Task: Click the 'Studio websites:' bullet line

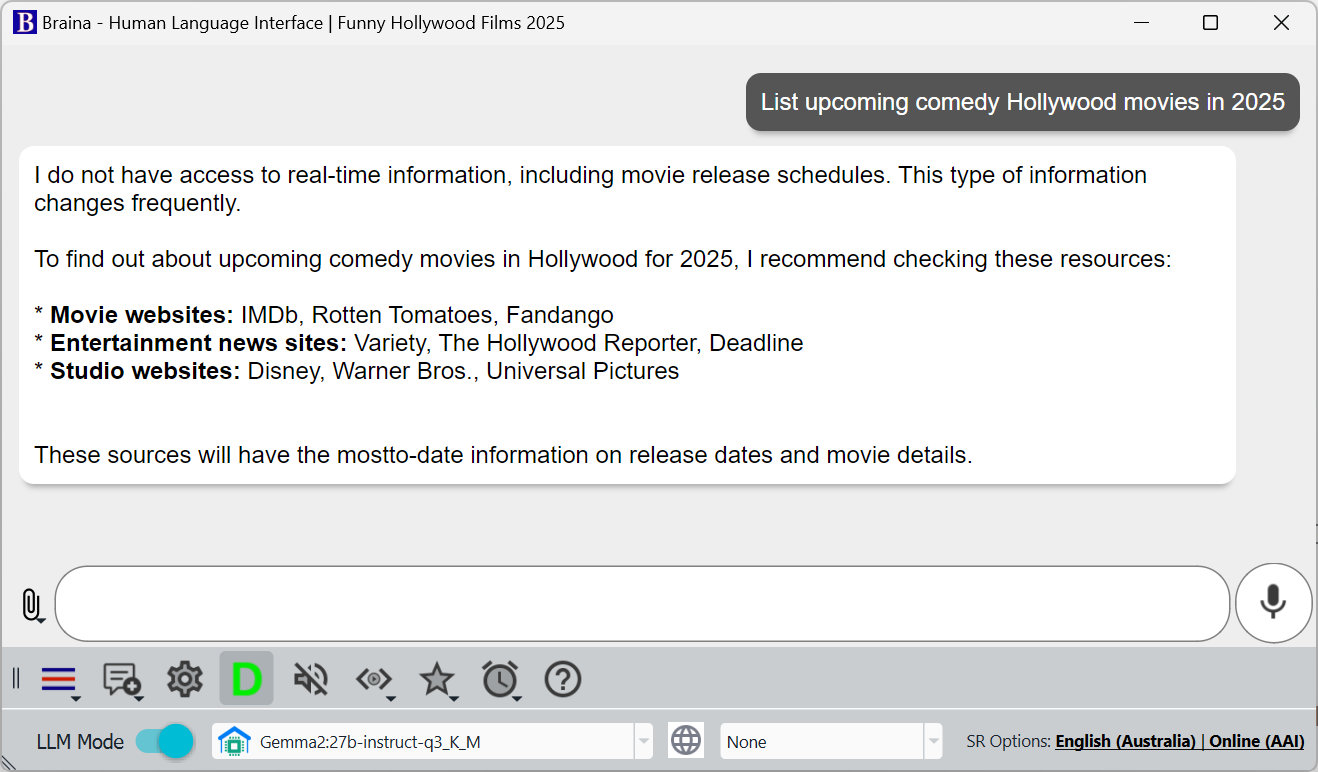Action: (x=357, y=371)
